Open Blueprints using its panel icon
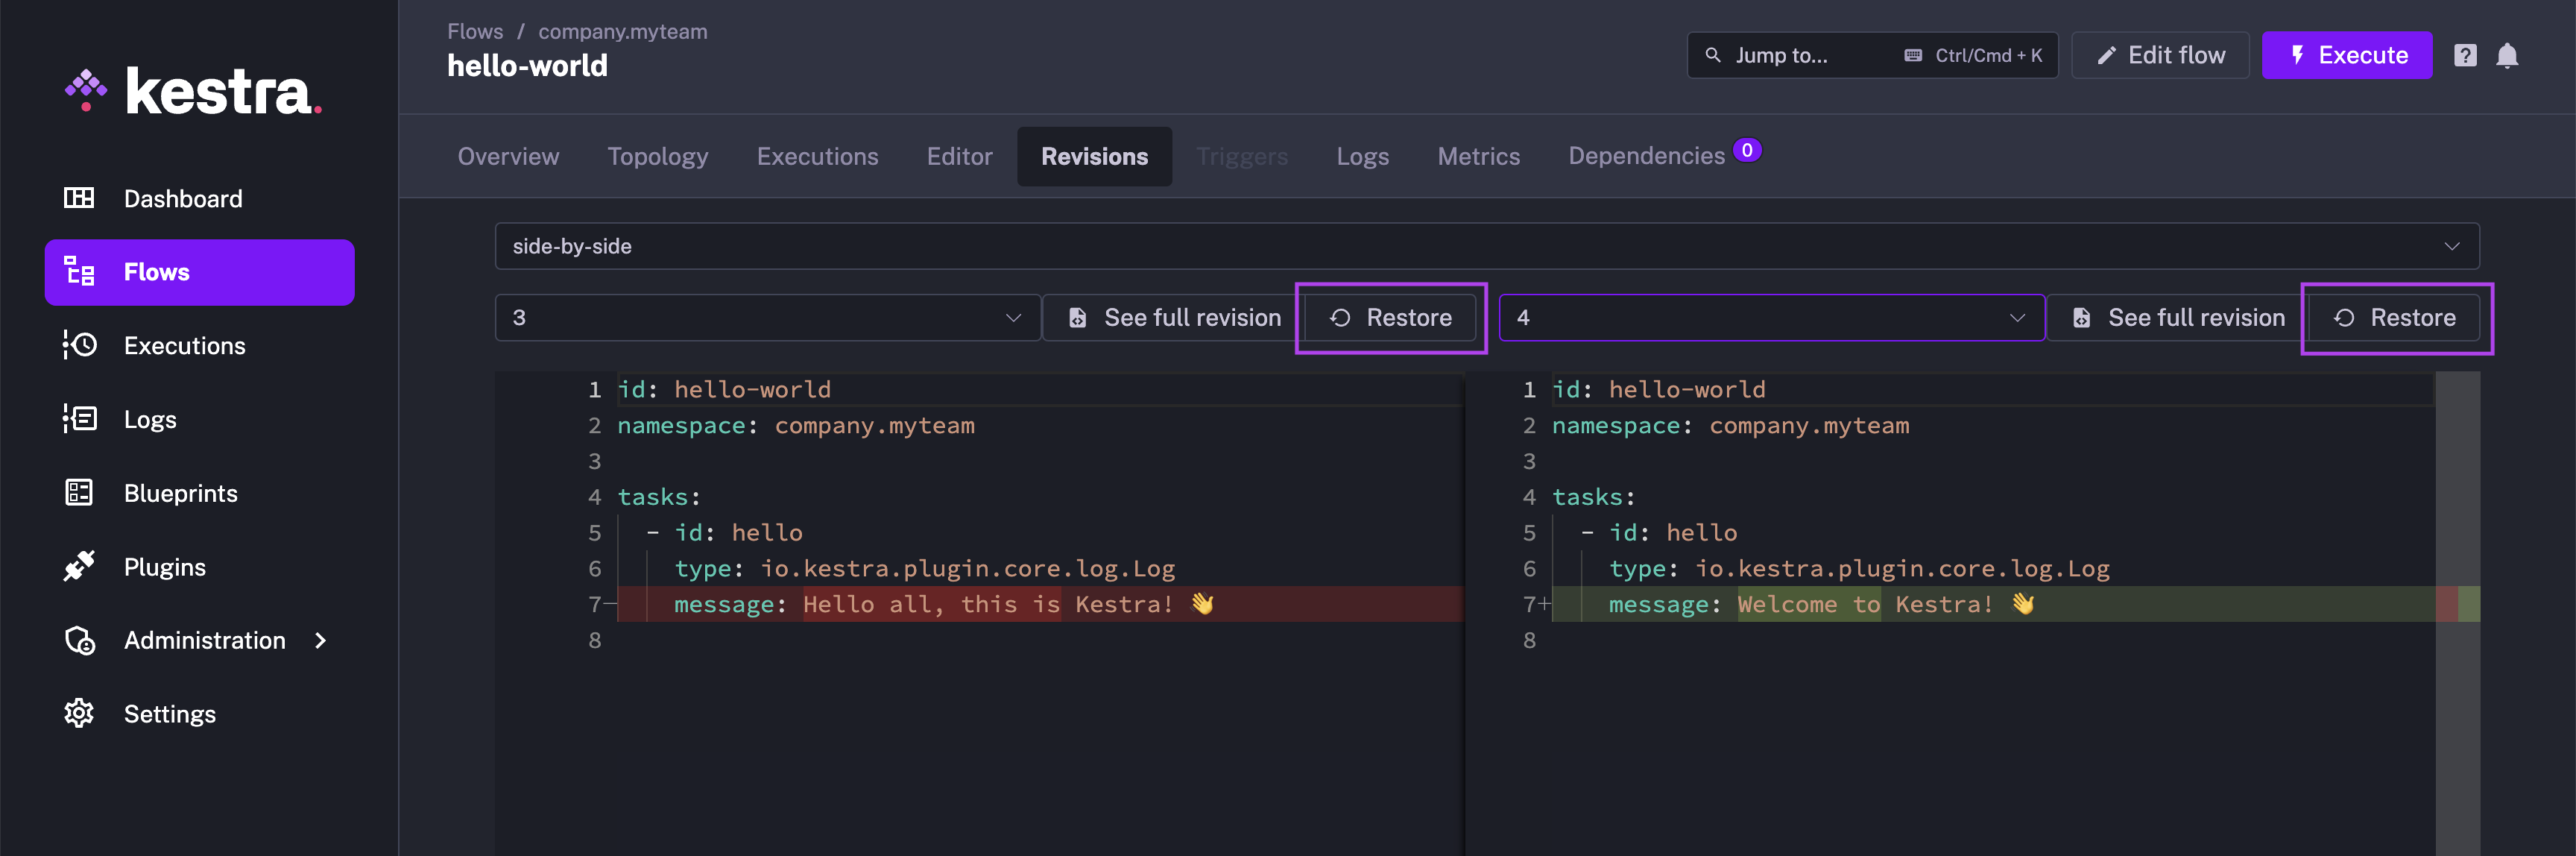Viewport: 2576px width, 856px height. (79, 492)
